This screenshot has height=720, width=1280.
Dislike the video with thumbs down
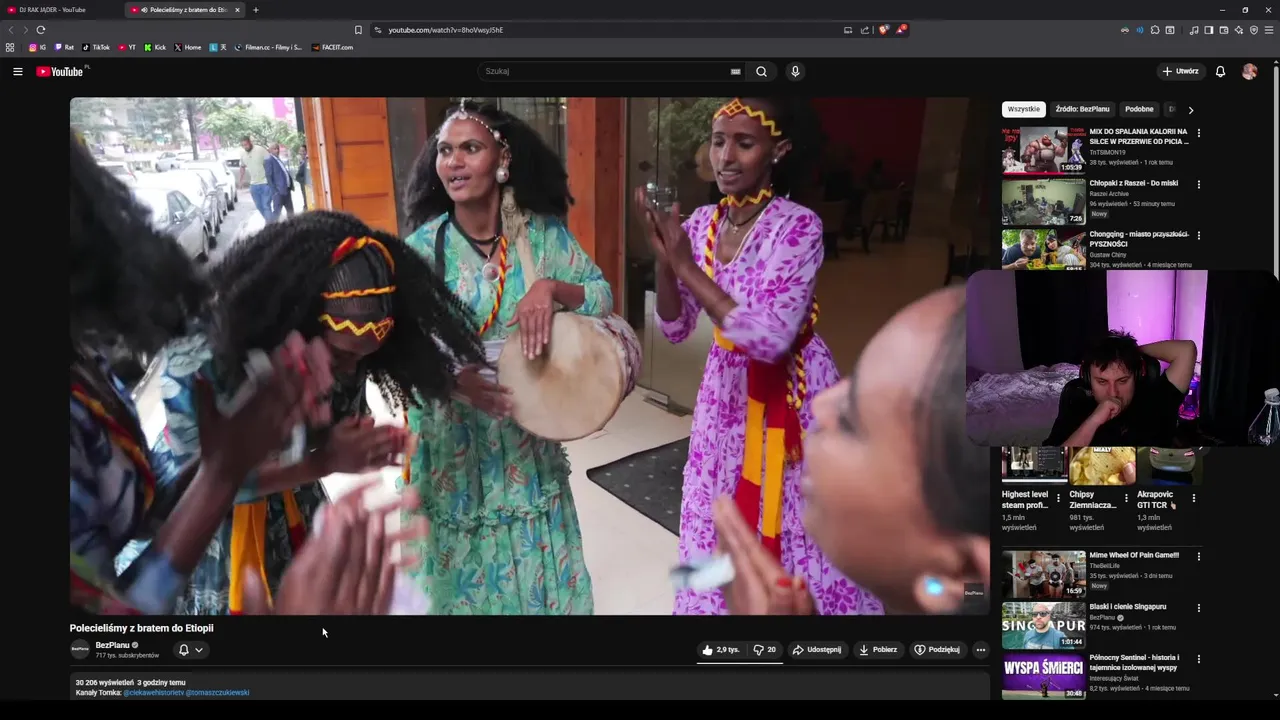tap(765, 650)
